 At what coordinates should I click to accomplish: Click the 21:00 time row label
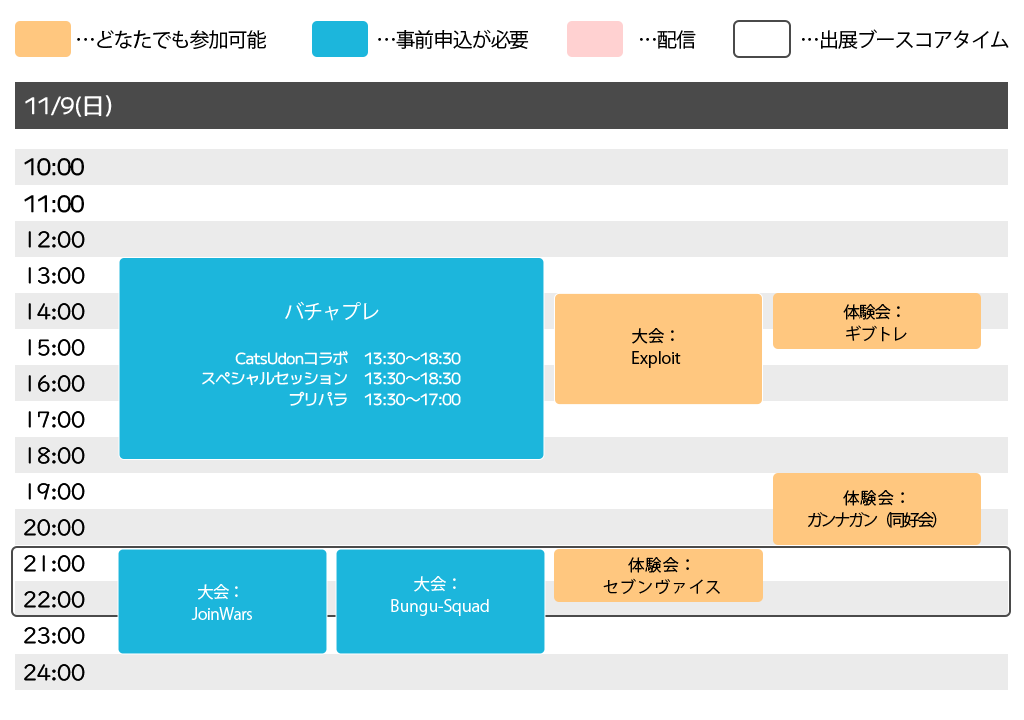[x=54, y=564]
